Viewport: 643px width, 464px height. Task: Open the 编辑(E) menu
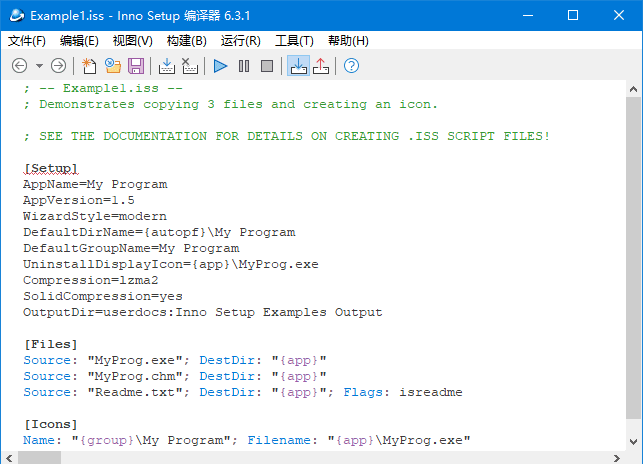point(79,41)
